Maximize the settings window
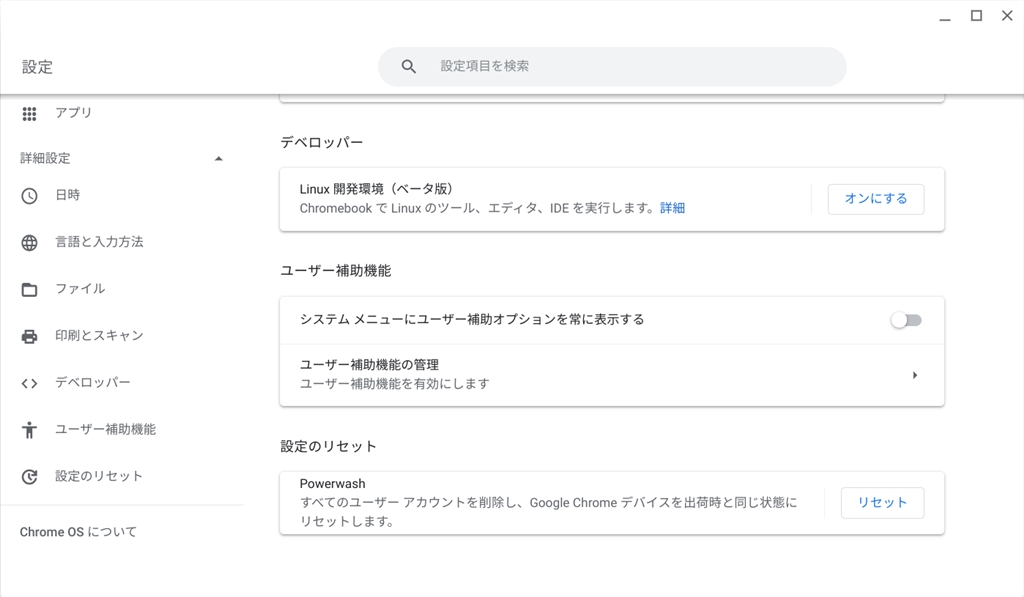The width and height of the screenshot is (1024, 597). point(976,16)
